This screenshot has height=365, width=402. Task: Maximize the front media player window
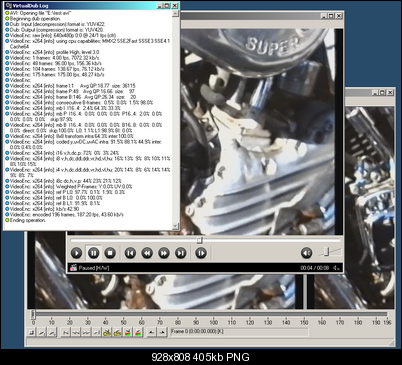pos(331,16)
